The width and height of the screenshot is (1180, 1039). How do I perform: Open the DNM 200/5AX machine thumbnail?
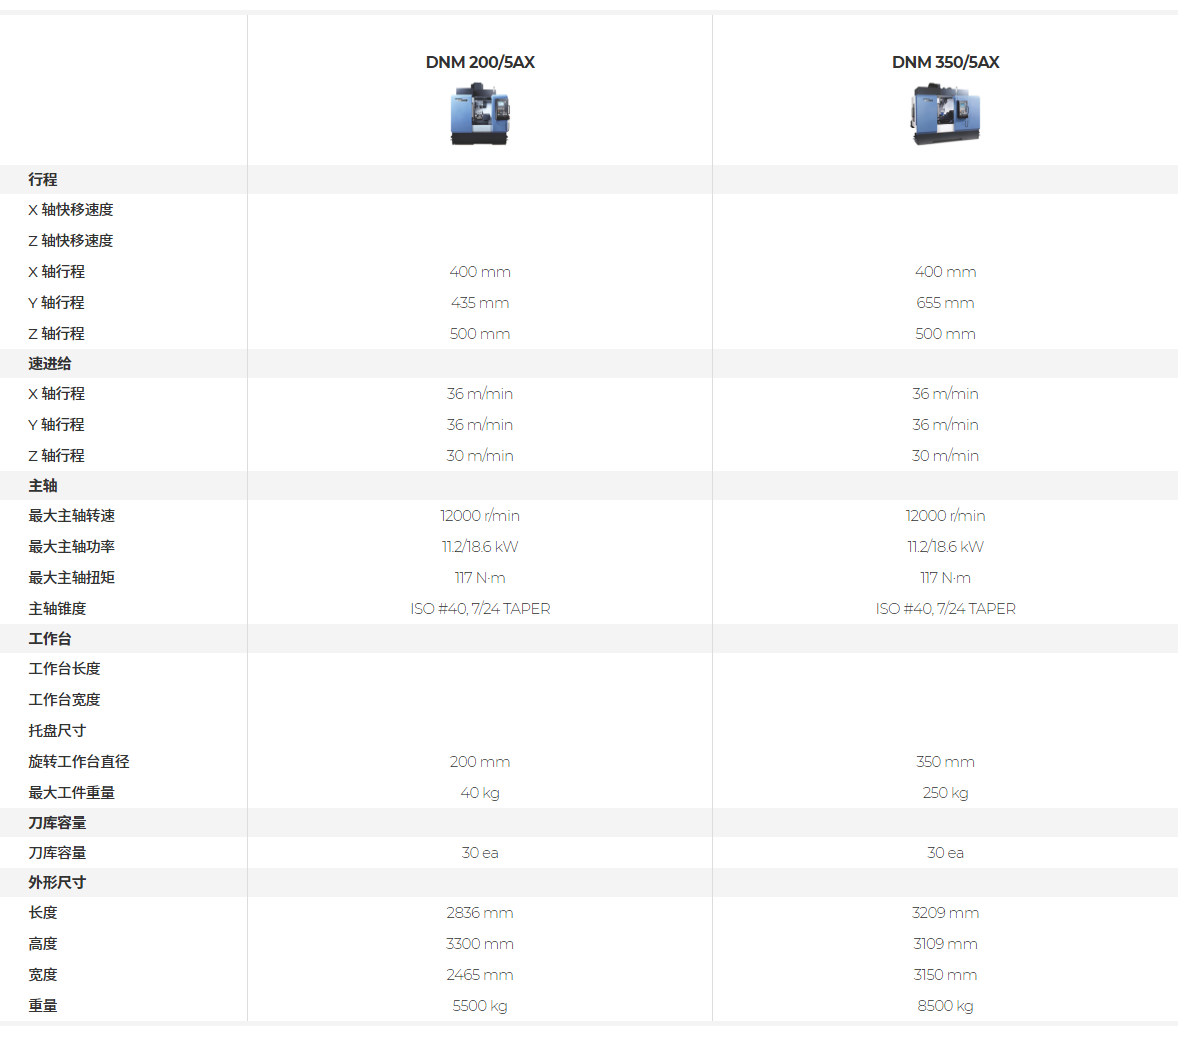[x=480, y=114]
